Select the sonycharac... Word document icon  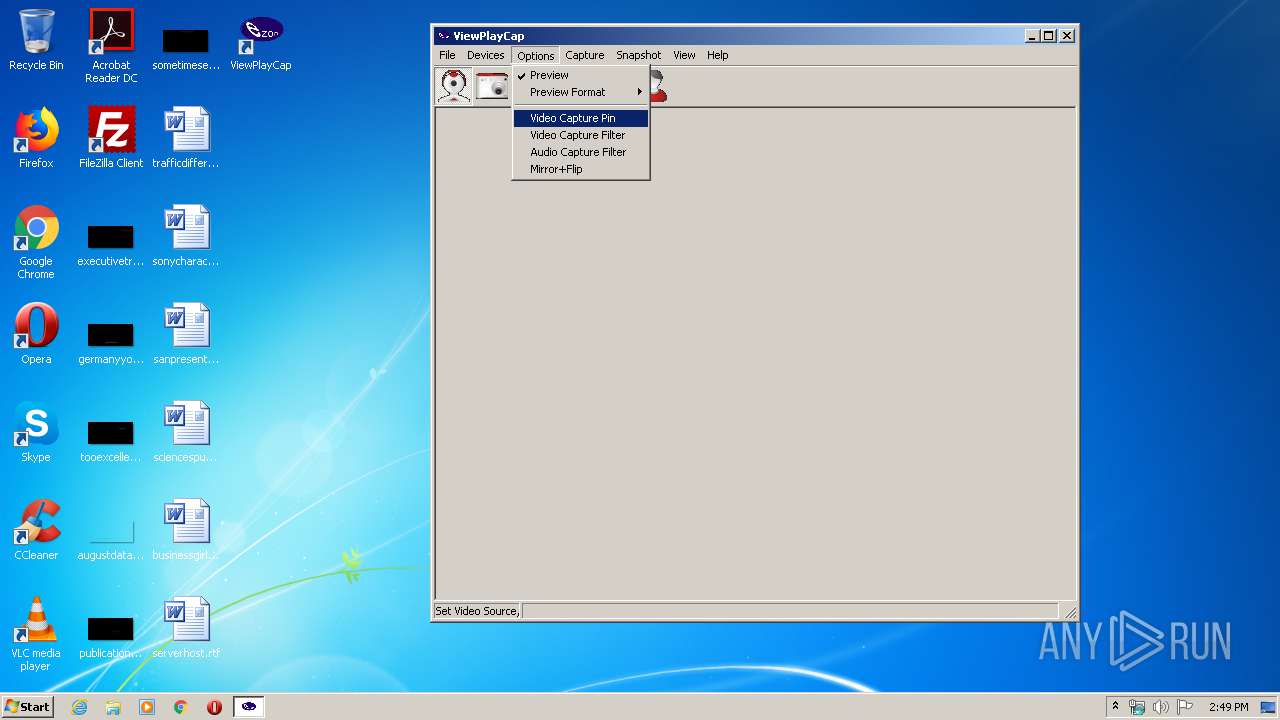186,236
